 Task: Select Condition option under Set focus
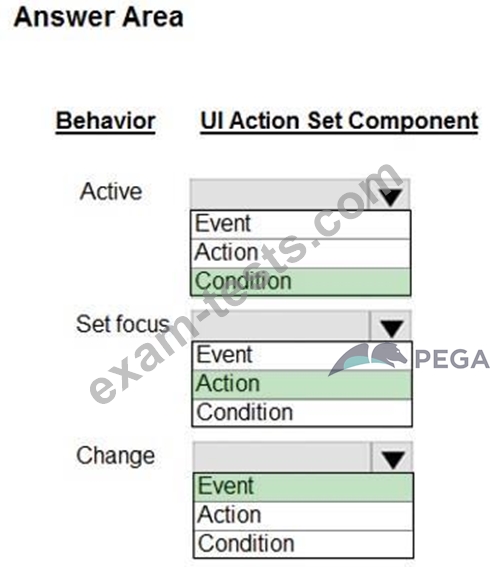pyautogui.click(x=302, y=413)
